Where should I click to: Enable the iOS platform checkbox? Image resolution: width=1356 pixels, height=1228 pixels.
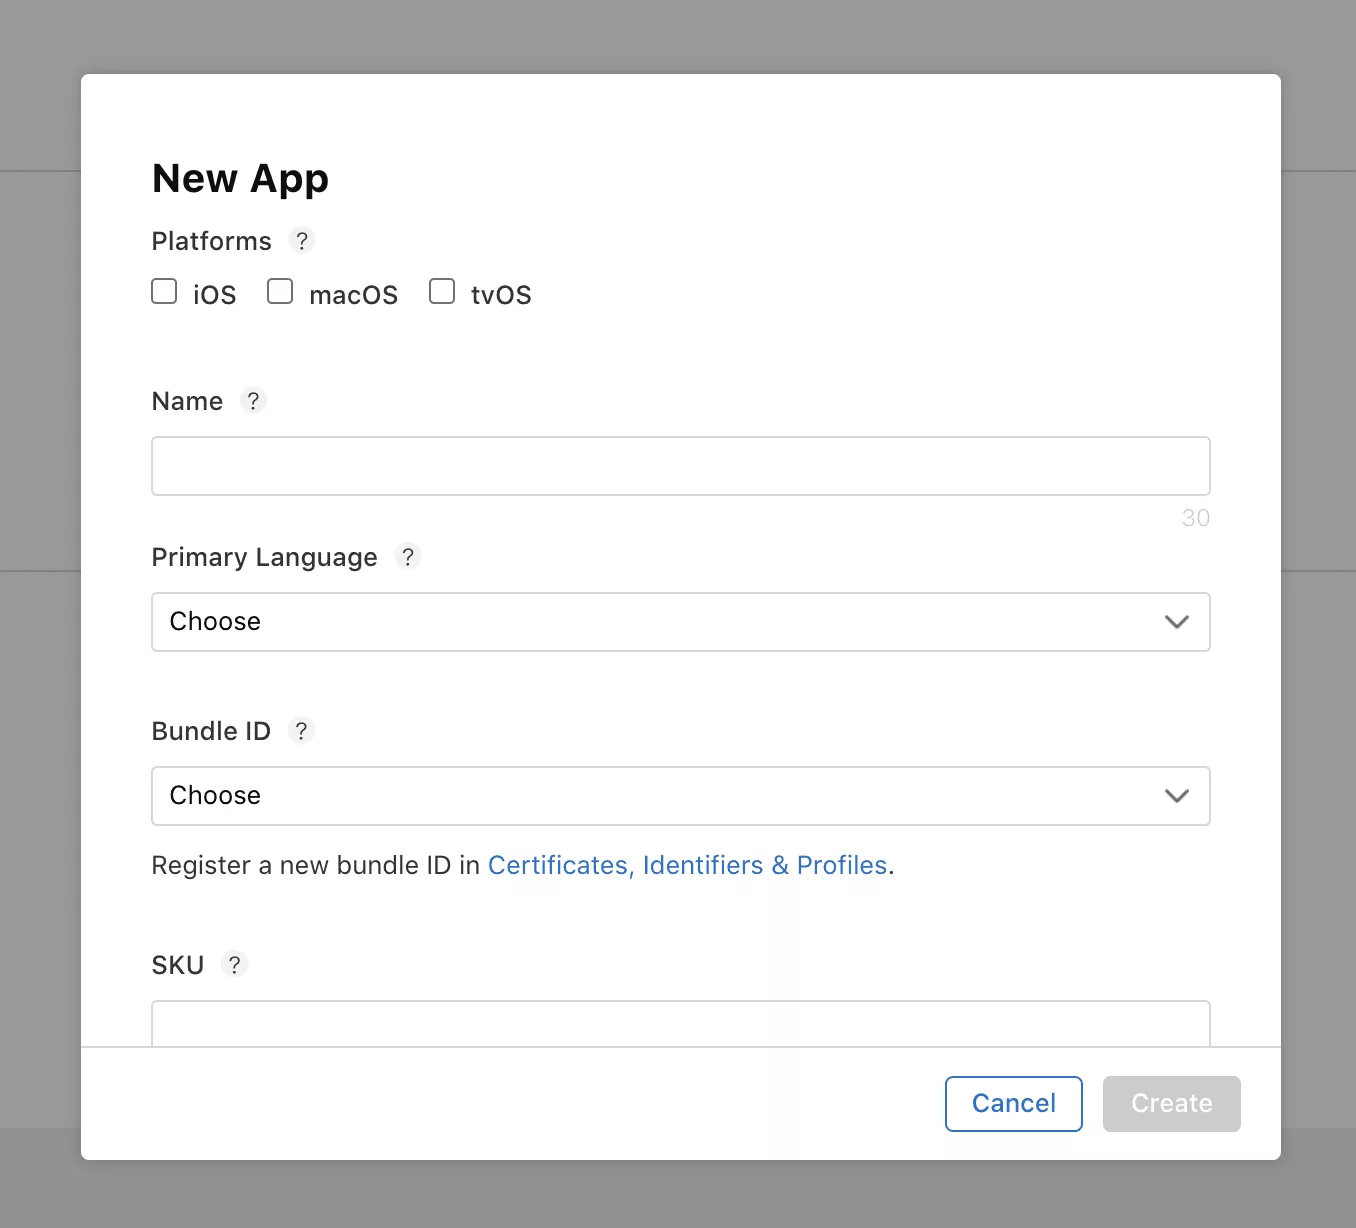[x=164, y=292]
